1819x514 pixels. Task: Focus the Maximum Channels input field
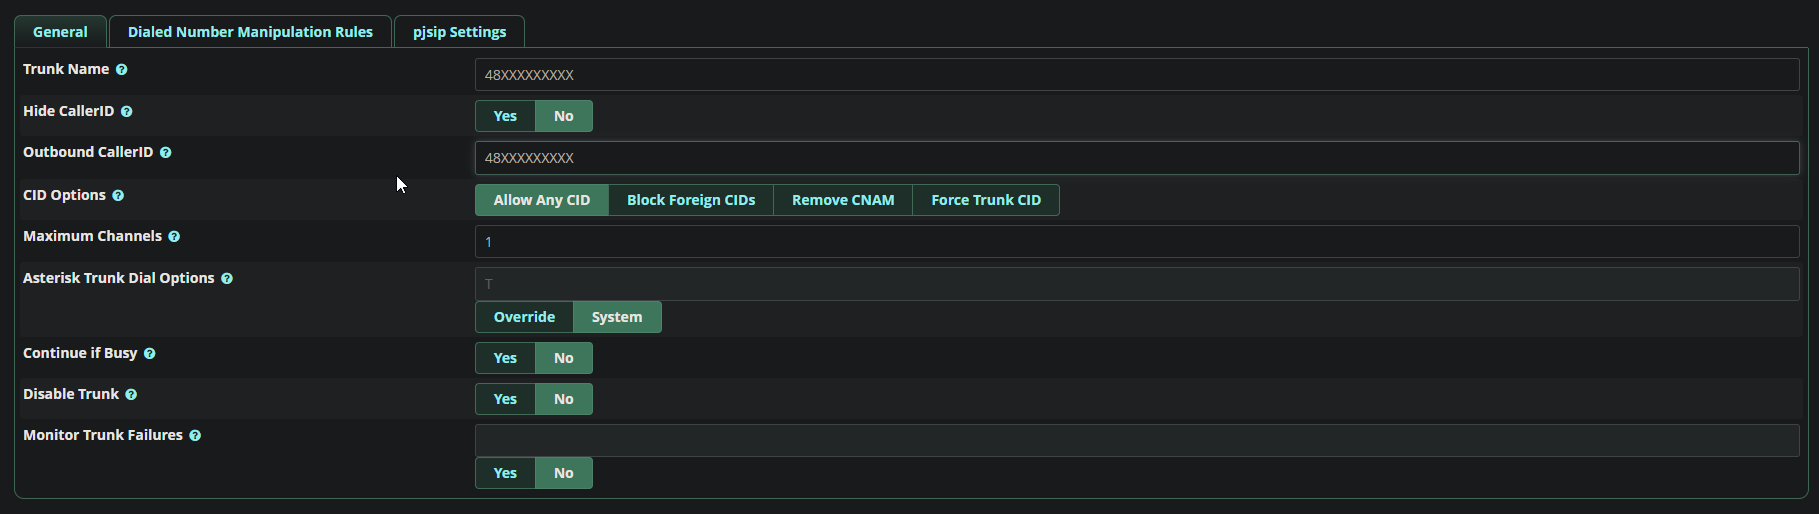[x=1136, y=242]
